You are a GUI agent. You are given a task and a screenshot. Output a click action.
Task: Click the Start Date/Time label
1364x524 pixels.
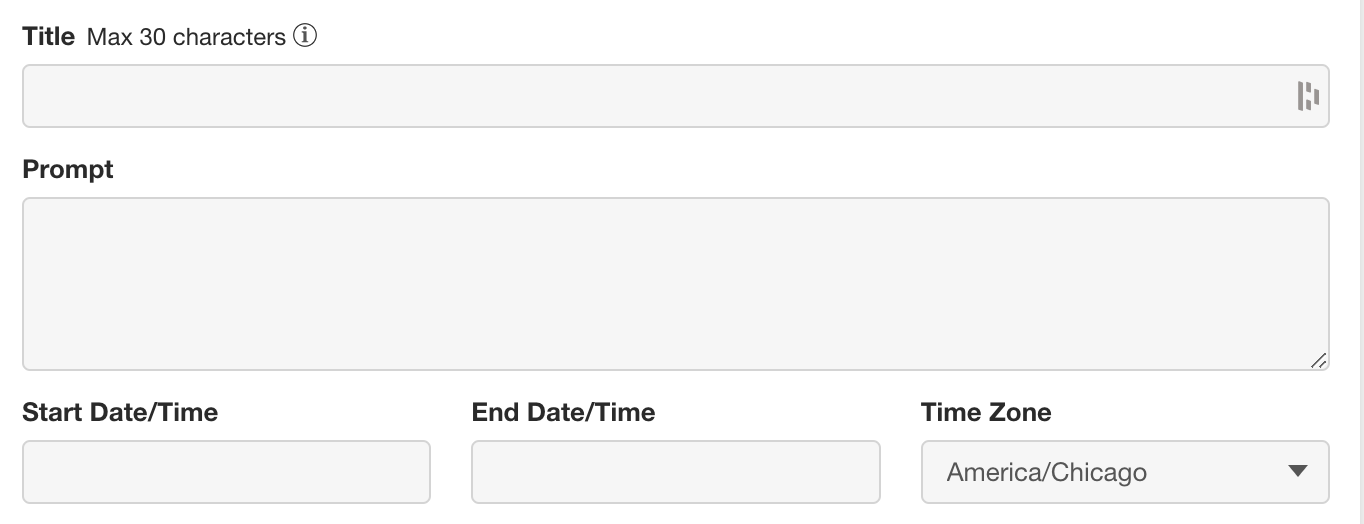click(x=120, y=412)
